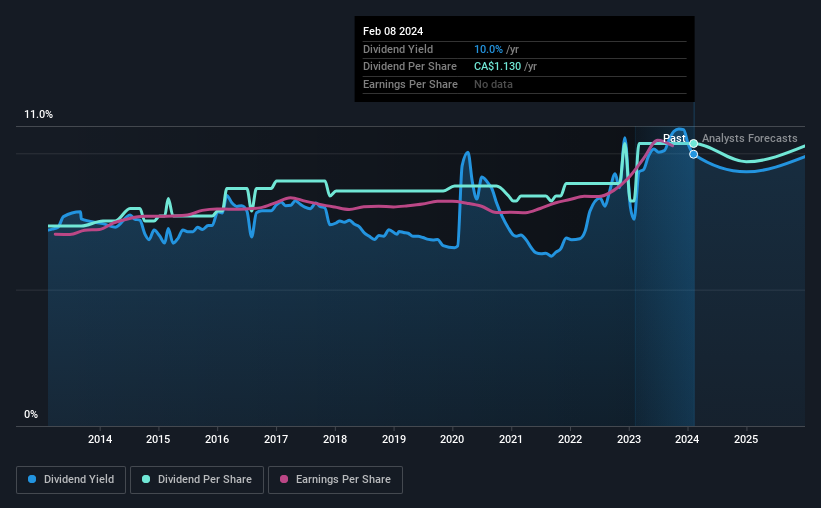Toggle the Earnings Per Share legend button
The image size is (821, 508).
pos(335,480)
